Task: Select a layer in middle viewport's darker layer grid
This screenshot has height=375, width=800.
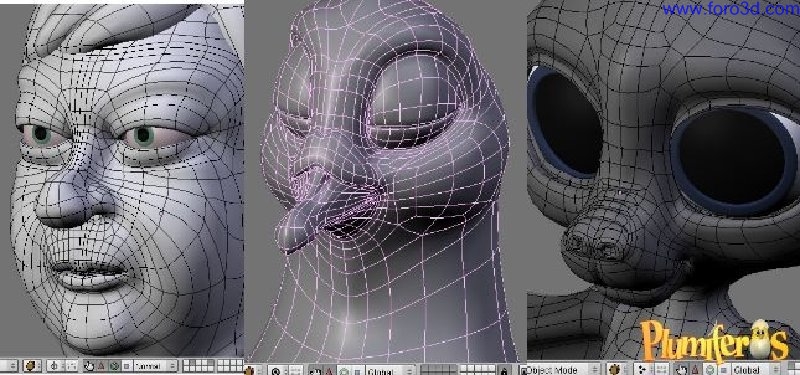Action: click(439, 370)
